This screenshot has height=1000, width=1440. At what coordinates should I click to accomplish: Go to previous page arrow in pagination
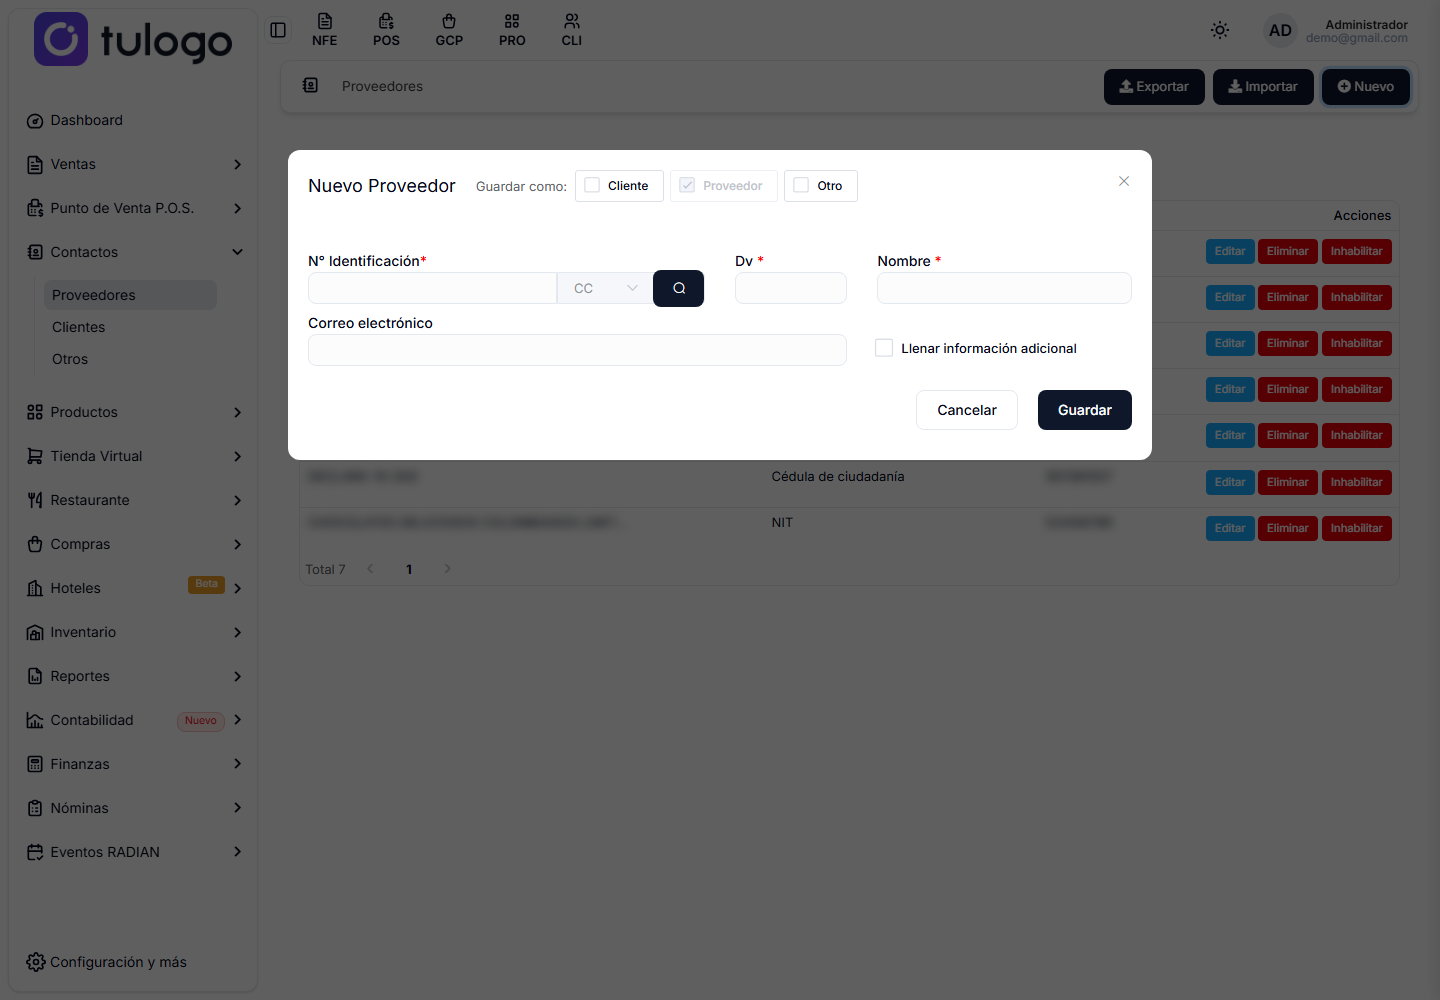370,569
